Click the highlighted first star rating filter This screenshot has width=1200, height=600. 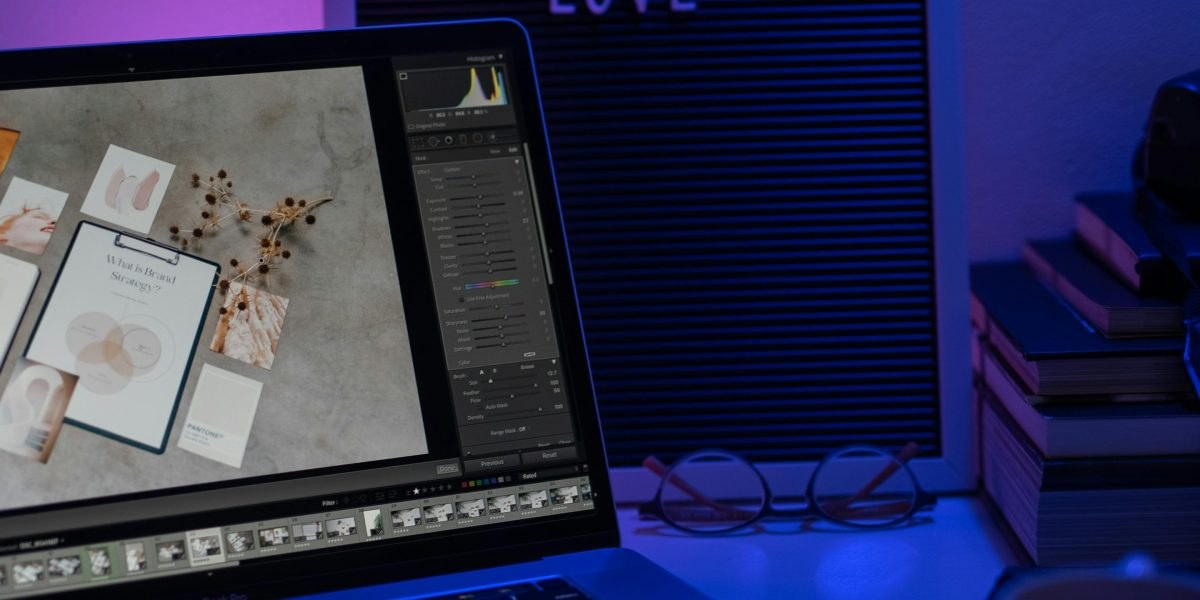tap(416, 491)
